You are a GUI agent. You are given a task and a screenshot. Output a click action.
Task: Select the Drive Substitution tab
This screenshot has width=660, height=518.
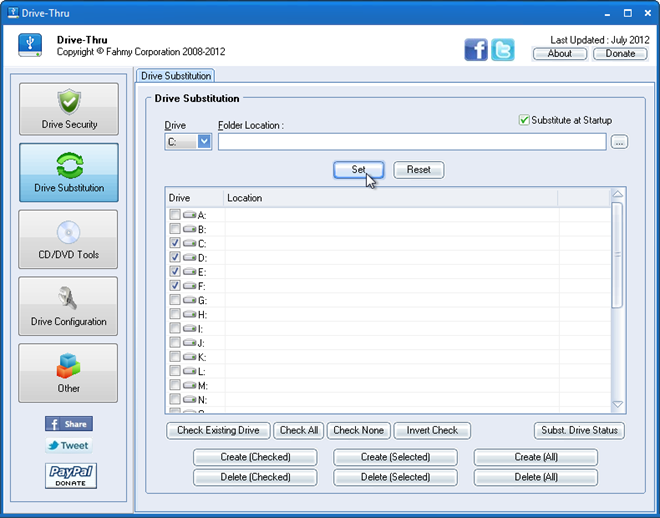(x=175, y=76)
